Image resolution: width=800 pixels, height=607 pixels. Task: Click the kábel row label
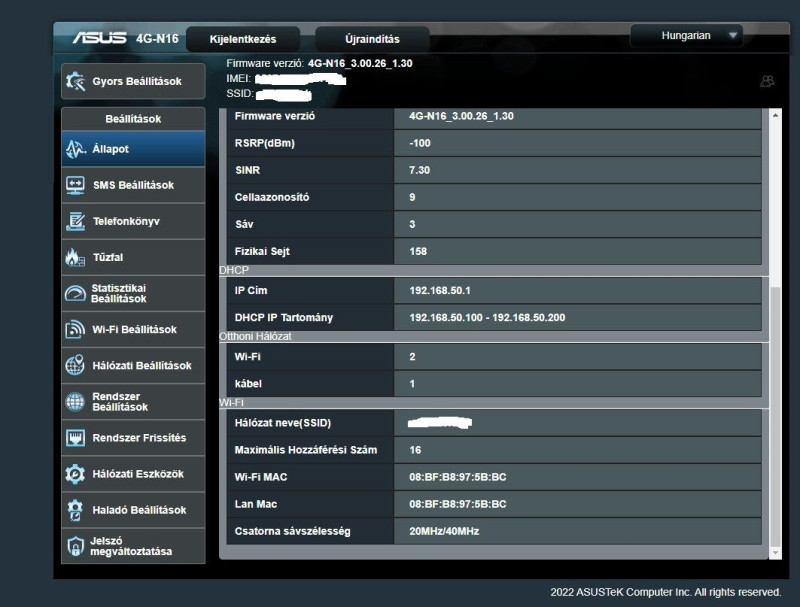tap(248, 384)
